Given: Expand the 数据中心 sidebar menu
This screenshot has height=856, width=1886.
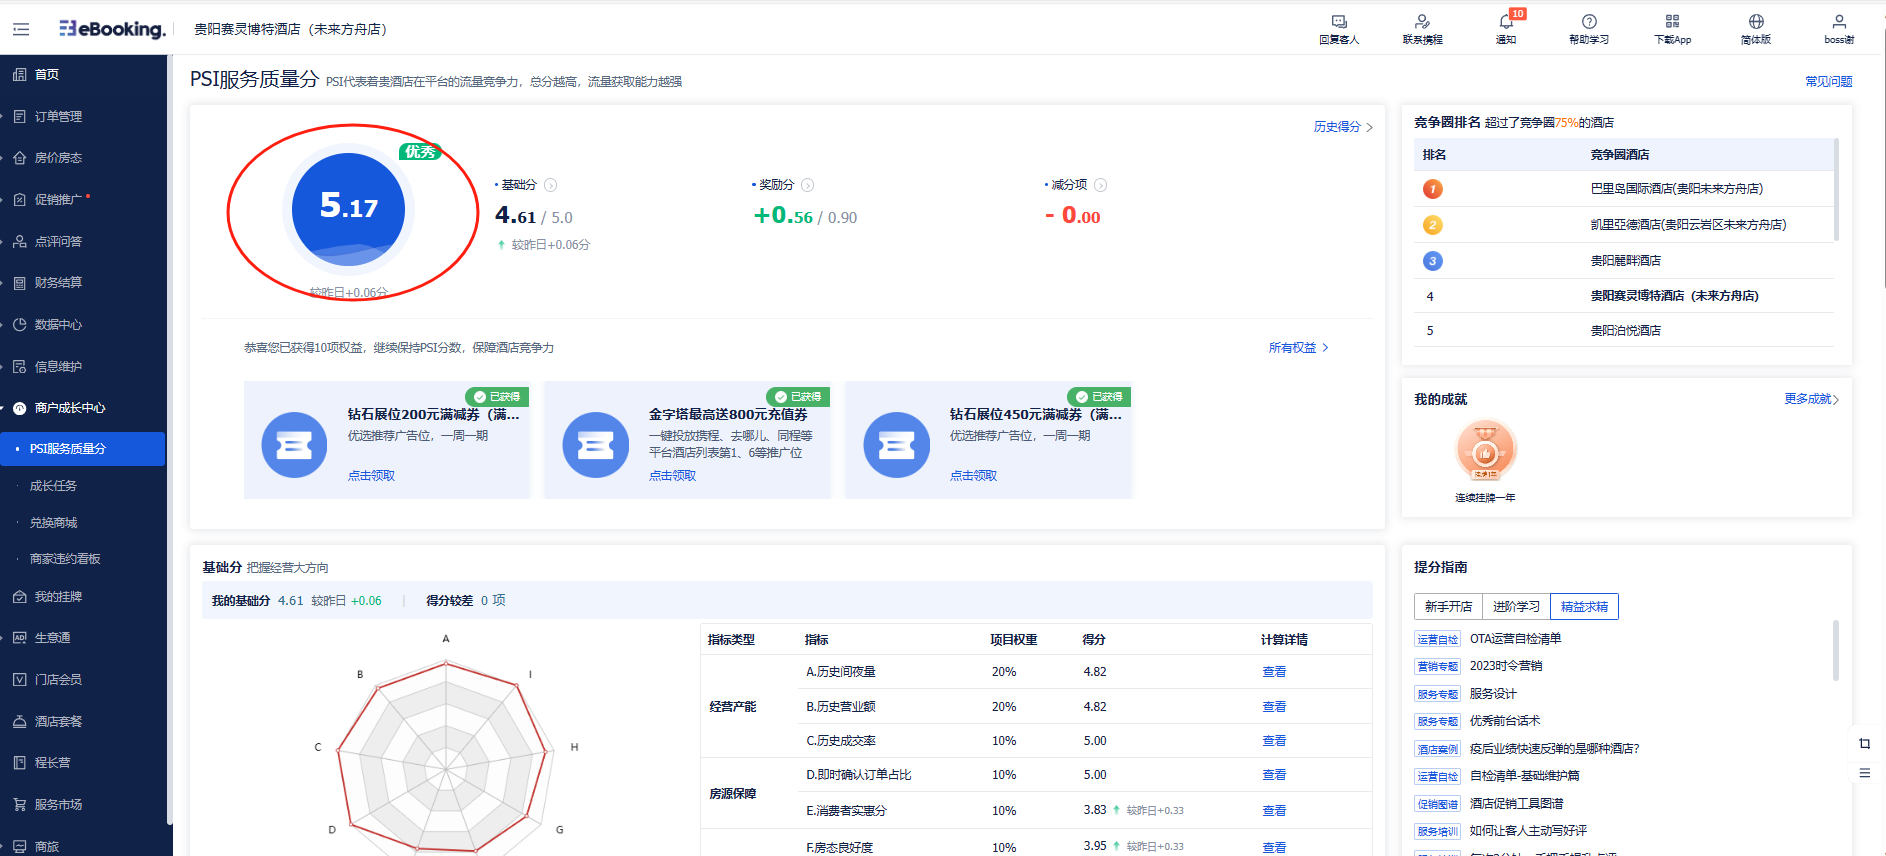Looking at the screenshot, I should pyautogui.click(x=58, y=325).
